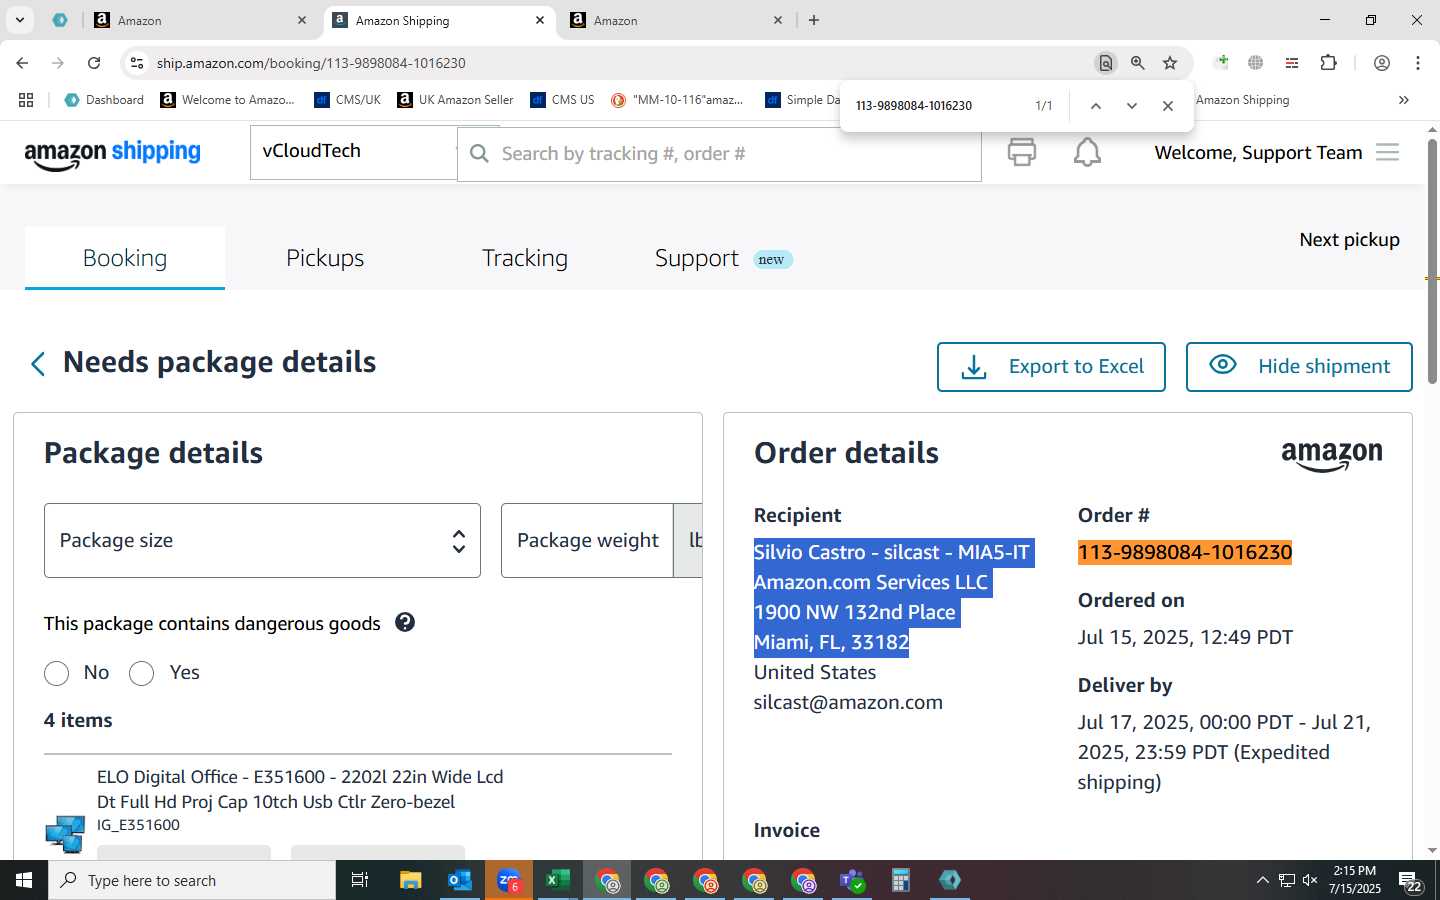Open the bookmarks apps grid icon

click(26, 100)
